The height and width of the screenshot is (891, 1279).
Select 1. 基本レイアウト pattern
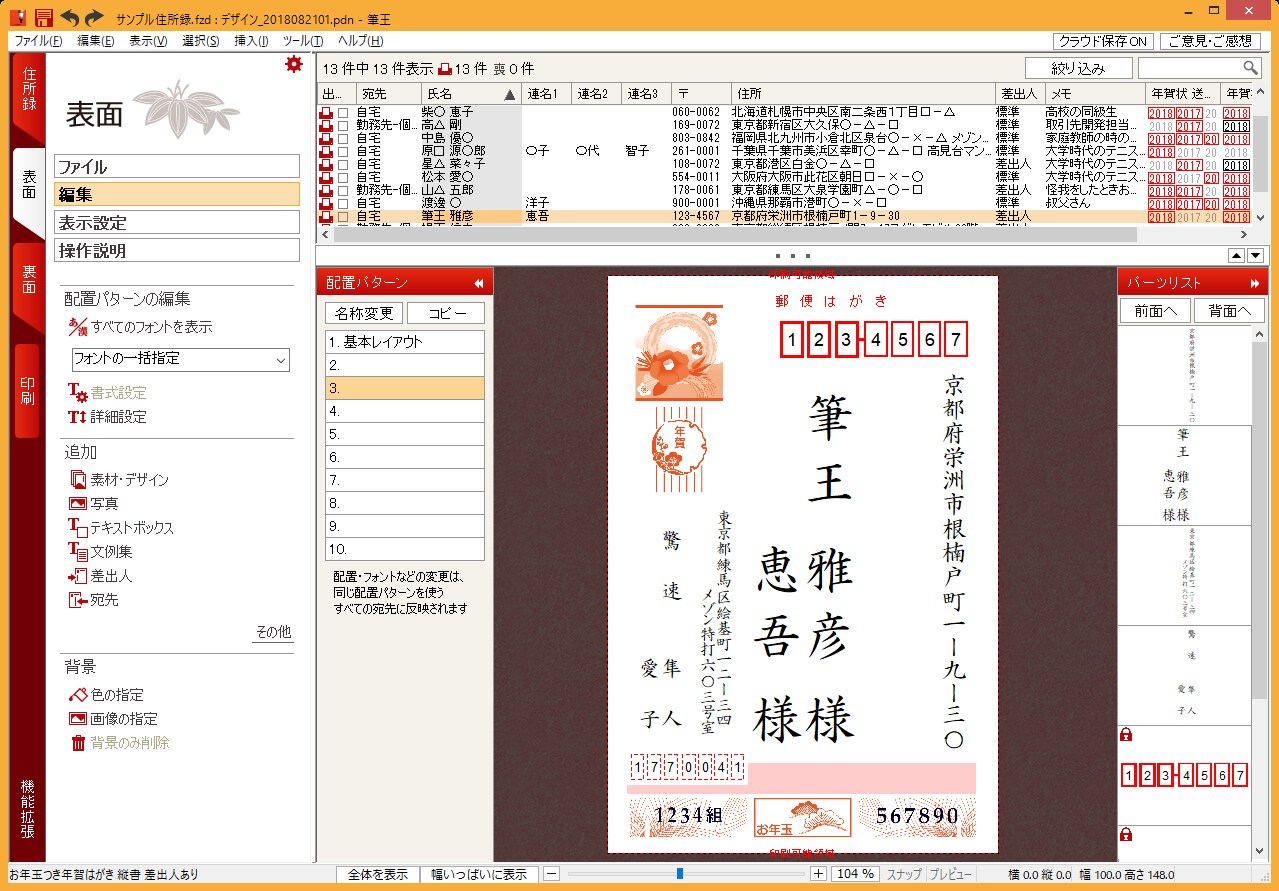[405, 342]
